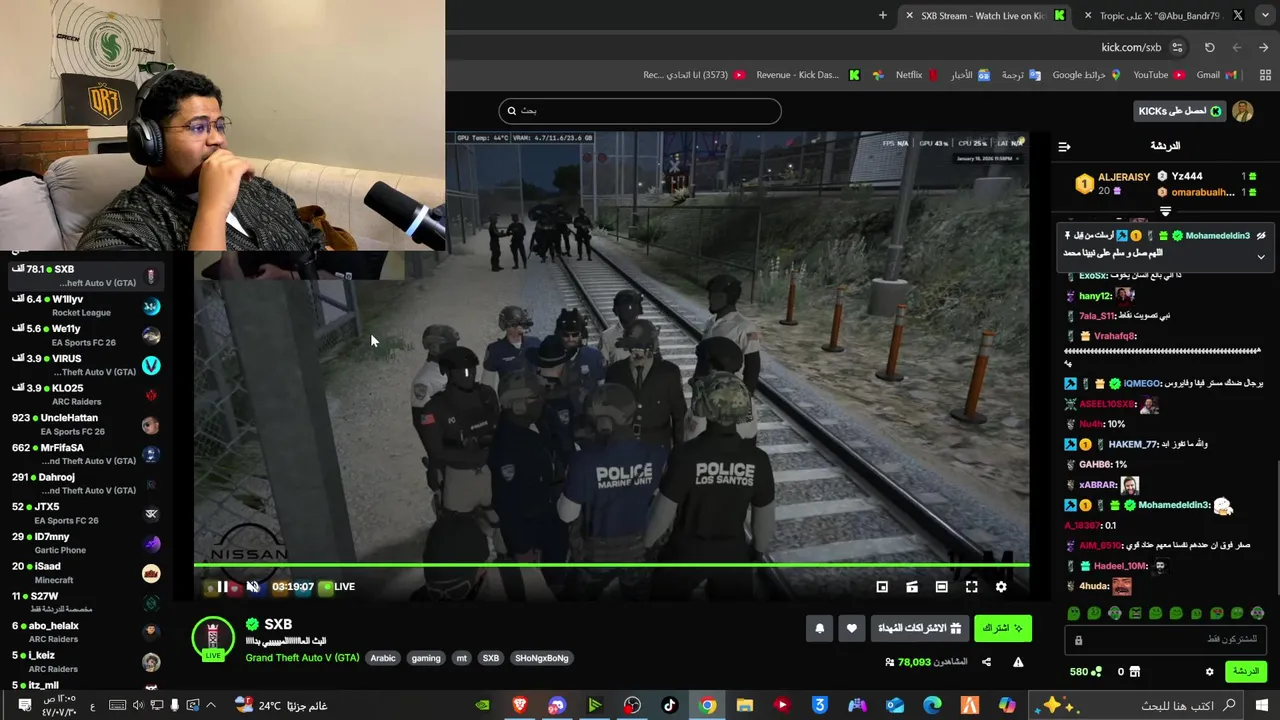This screenshot has width=1280, height=720.
Task: Reload the kick.com page
Action: (1209, 47)
